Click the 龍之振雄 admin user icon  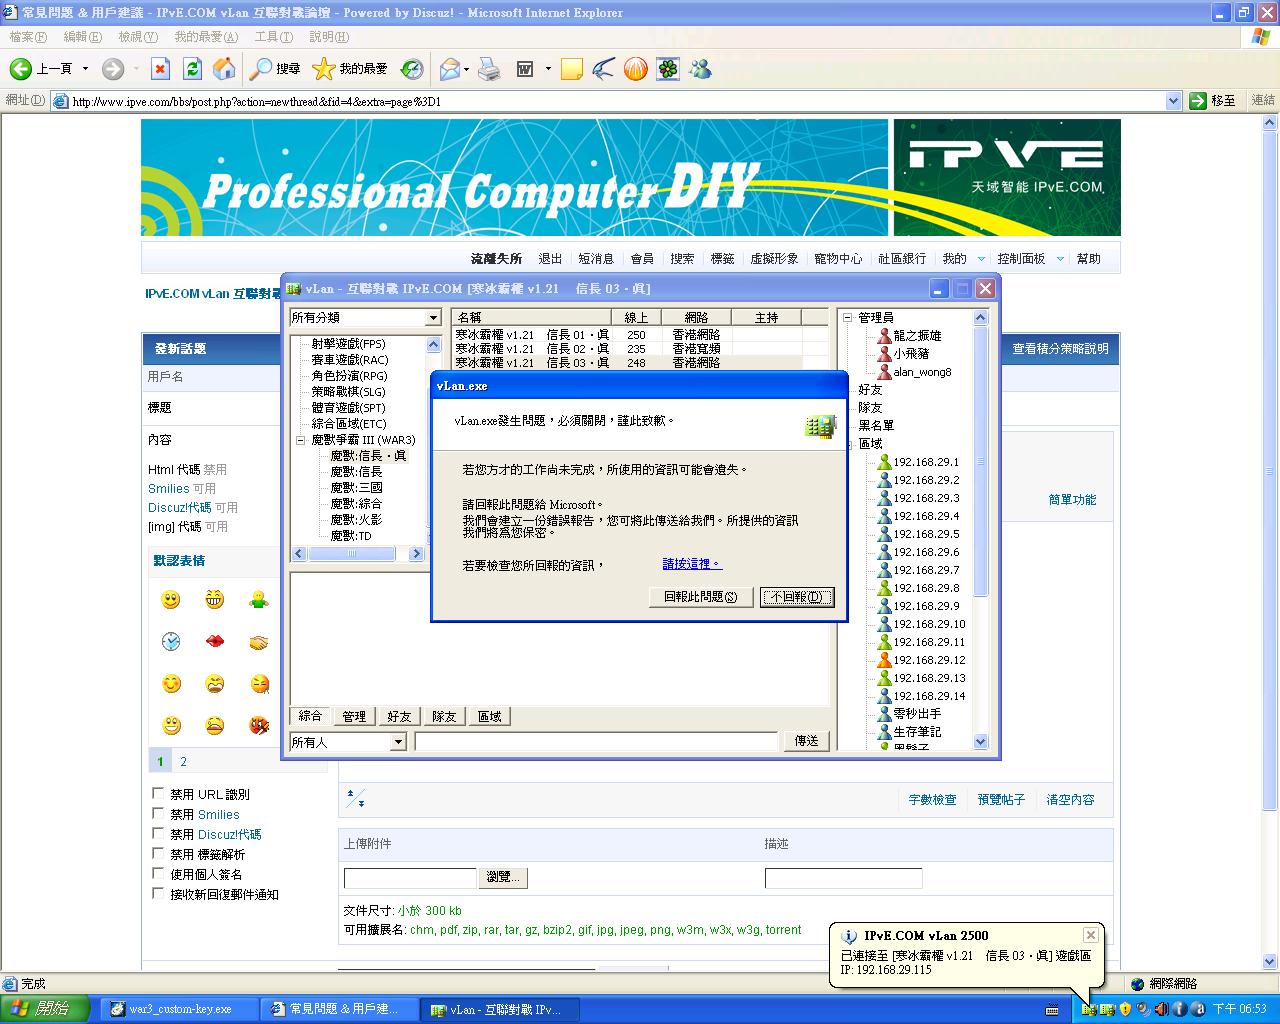tap(884, 336)
